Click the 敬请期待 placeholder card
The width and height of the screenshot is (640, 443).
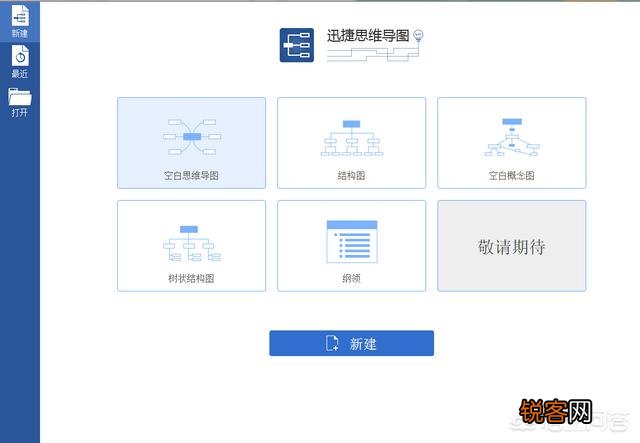pos(511,246)
